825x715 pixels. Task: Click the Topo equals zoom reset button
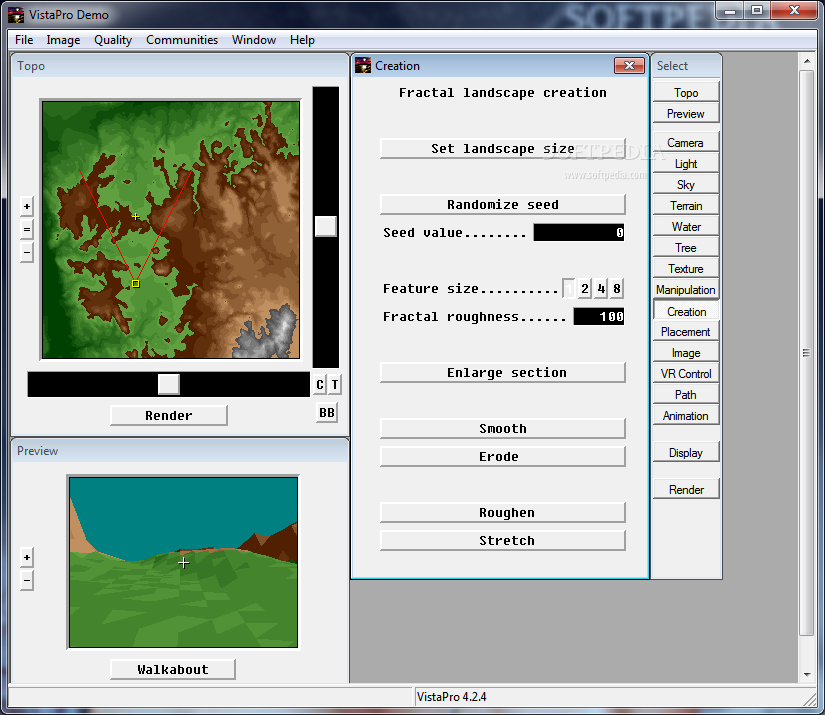pyautogui.click(x=27, y=229)
